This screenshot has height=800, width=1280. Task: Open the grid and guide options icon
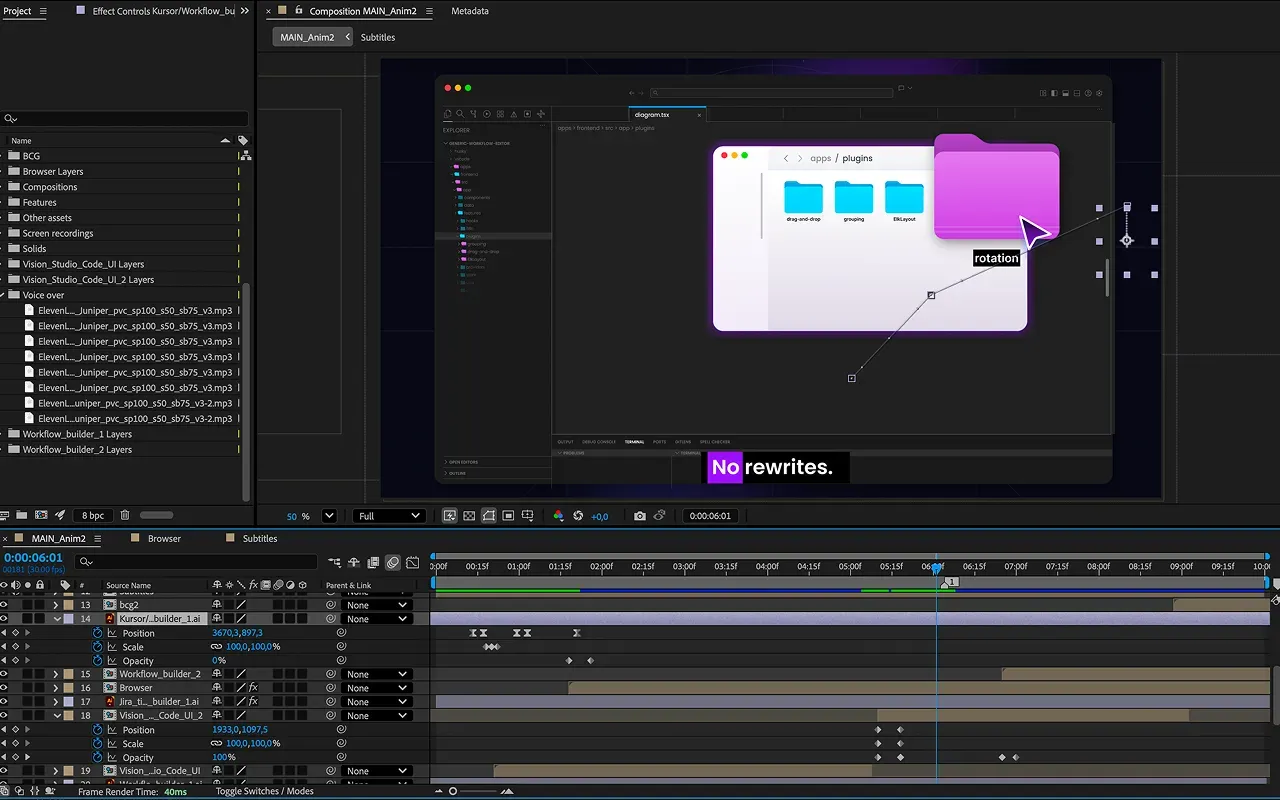(x=528, y=516)
